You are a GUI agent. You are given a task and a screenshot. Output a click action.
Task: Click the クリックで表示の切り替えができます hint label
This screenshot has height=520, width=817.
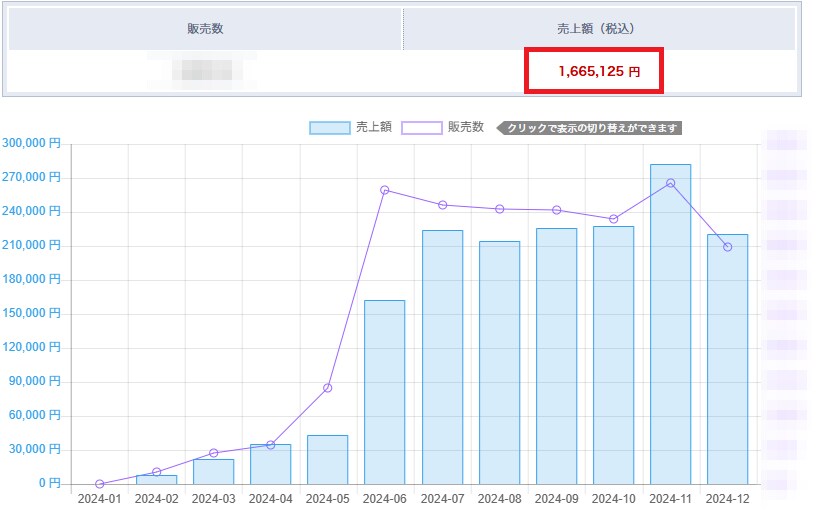pos(589,128)
